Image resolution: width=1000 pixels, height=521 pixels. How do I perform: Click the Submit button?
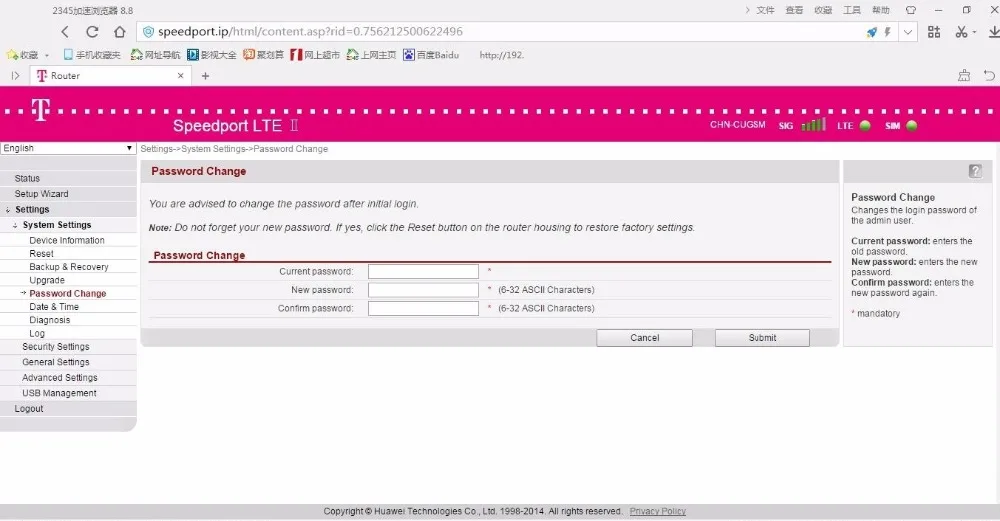762,338
